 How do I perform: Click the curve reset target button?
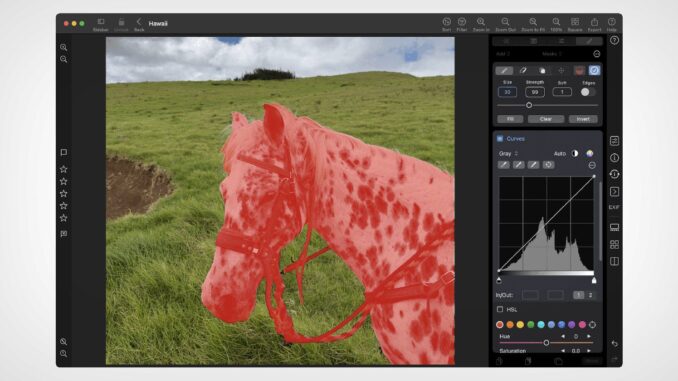[548, 165]
